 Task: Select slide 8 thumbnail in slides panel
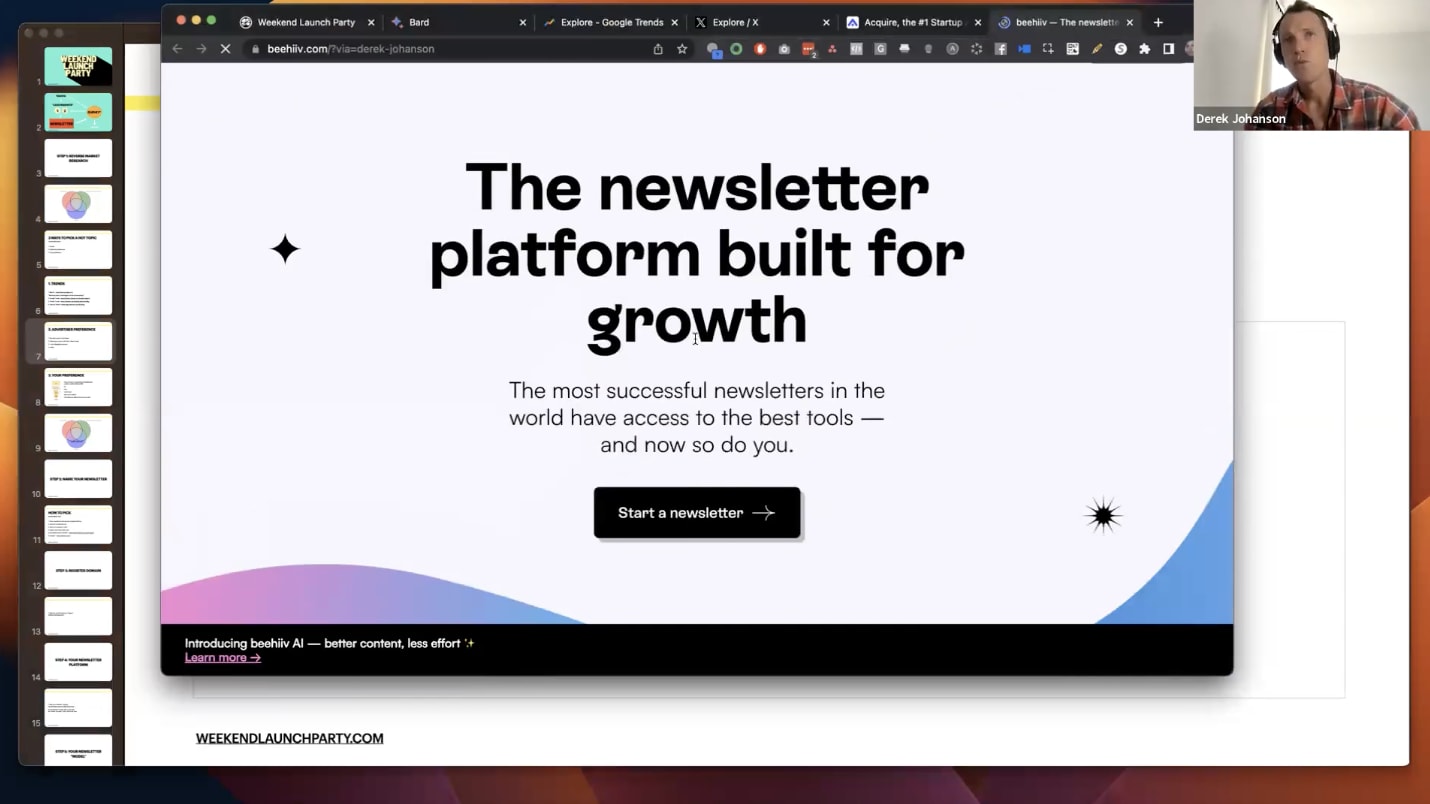tap(78, 387)
